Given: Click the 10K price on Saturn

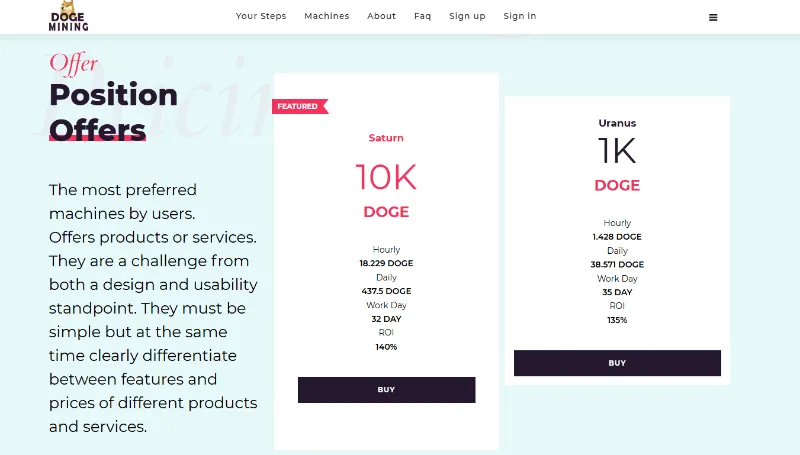Looking at the screenshot, I should click(x=386, y=177).
